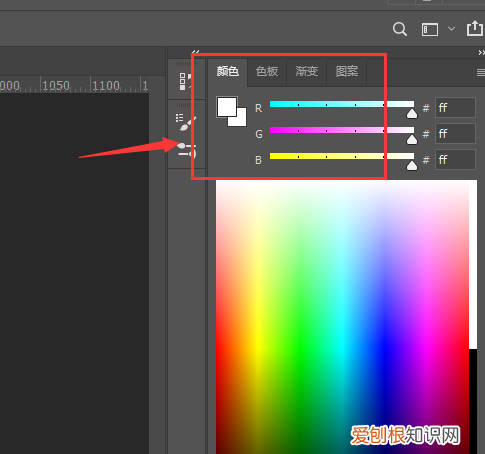Expand the right panel double-arrow icon
The image size is (485, 454).
(x=481, y=53)
